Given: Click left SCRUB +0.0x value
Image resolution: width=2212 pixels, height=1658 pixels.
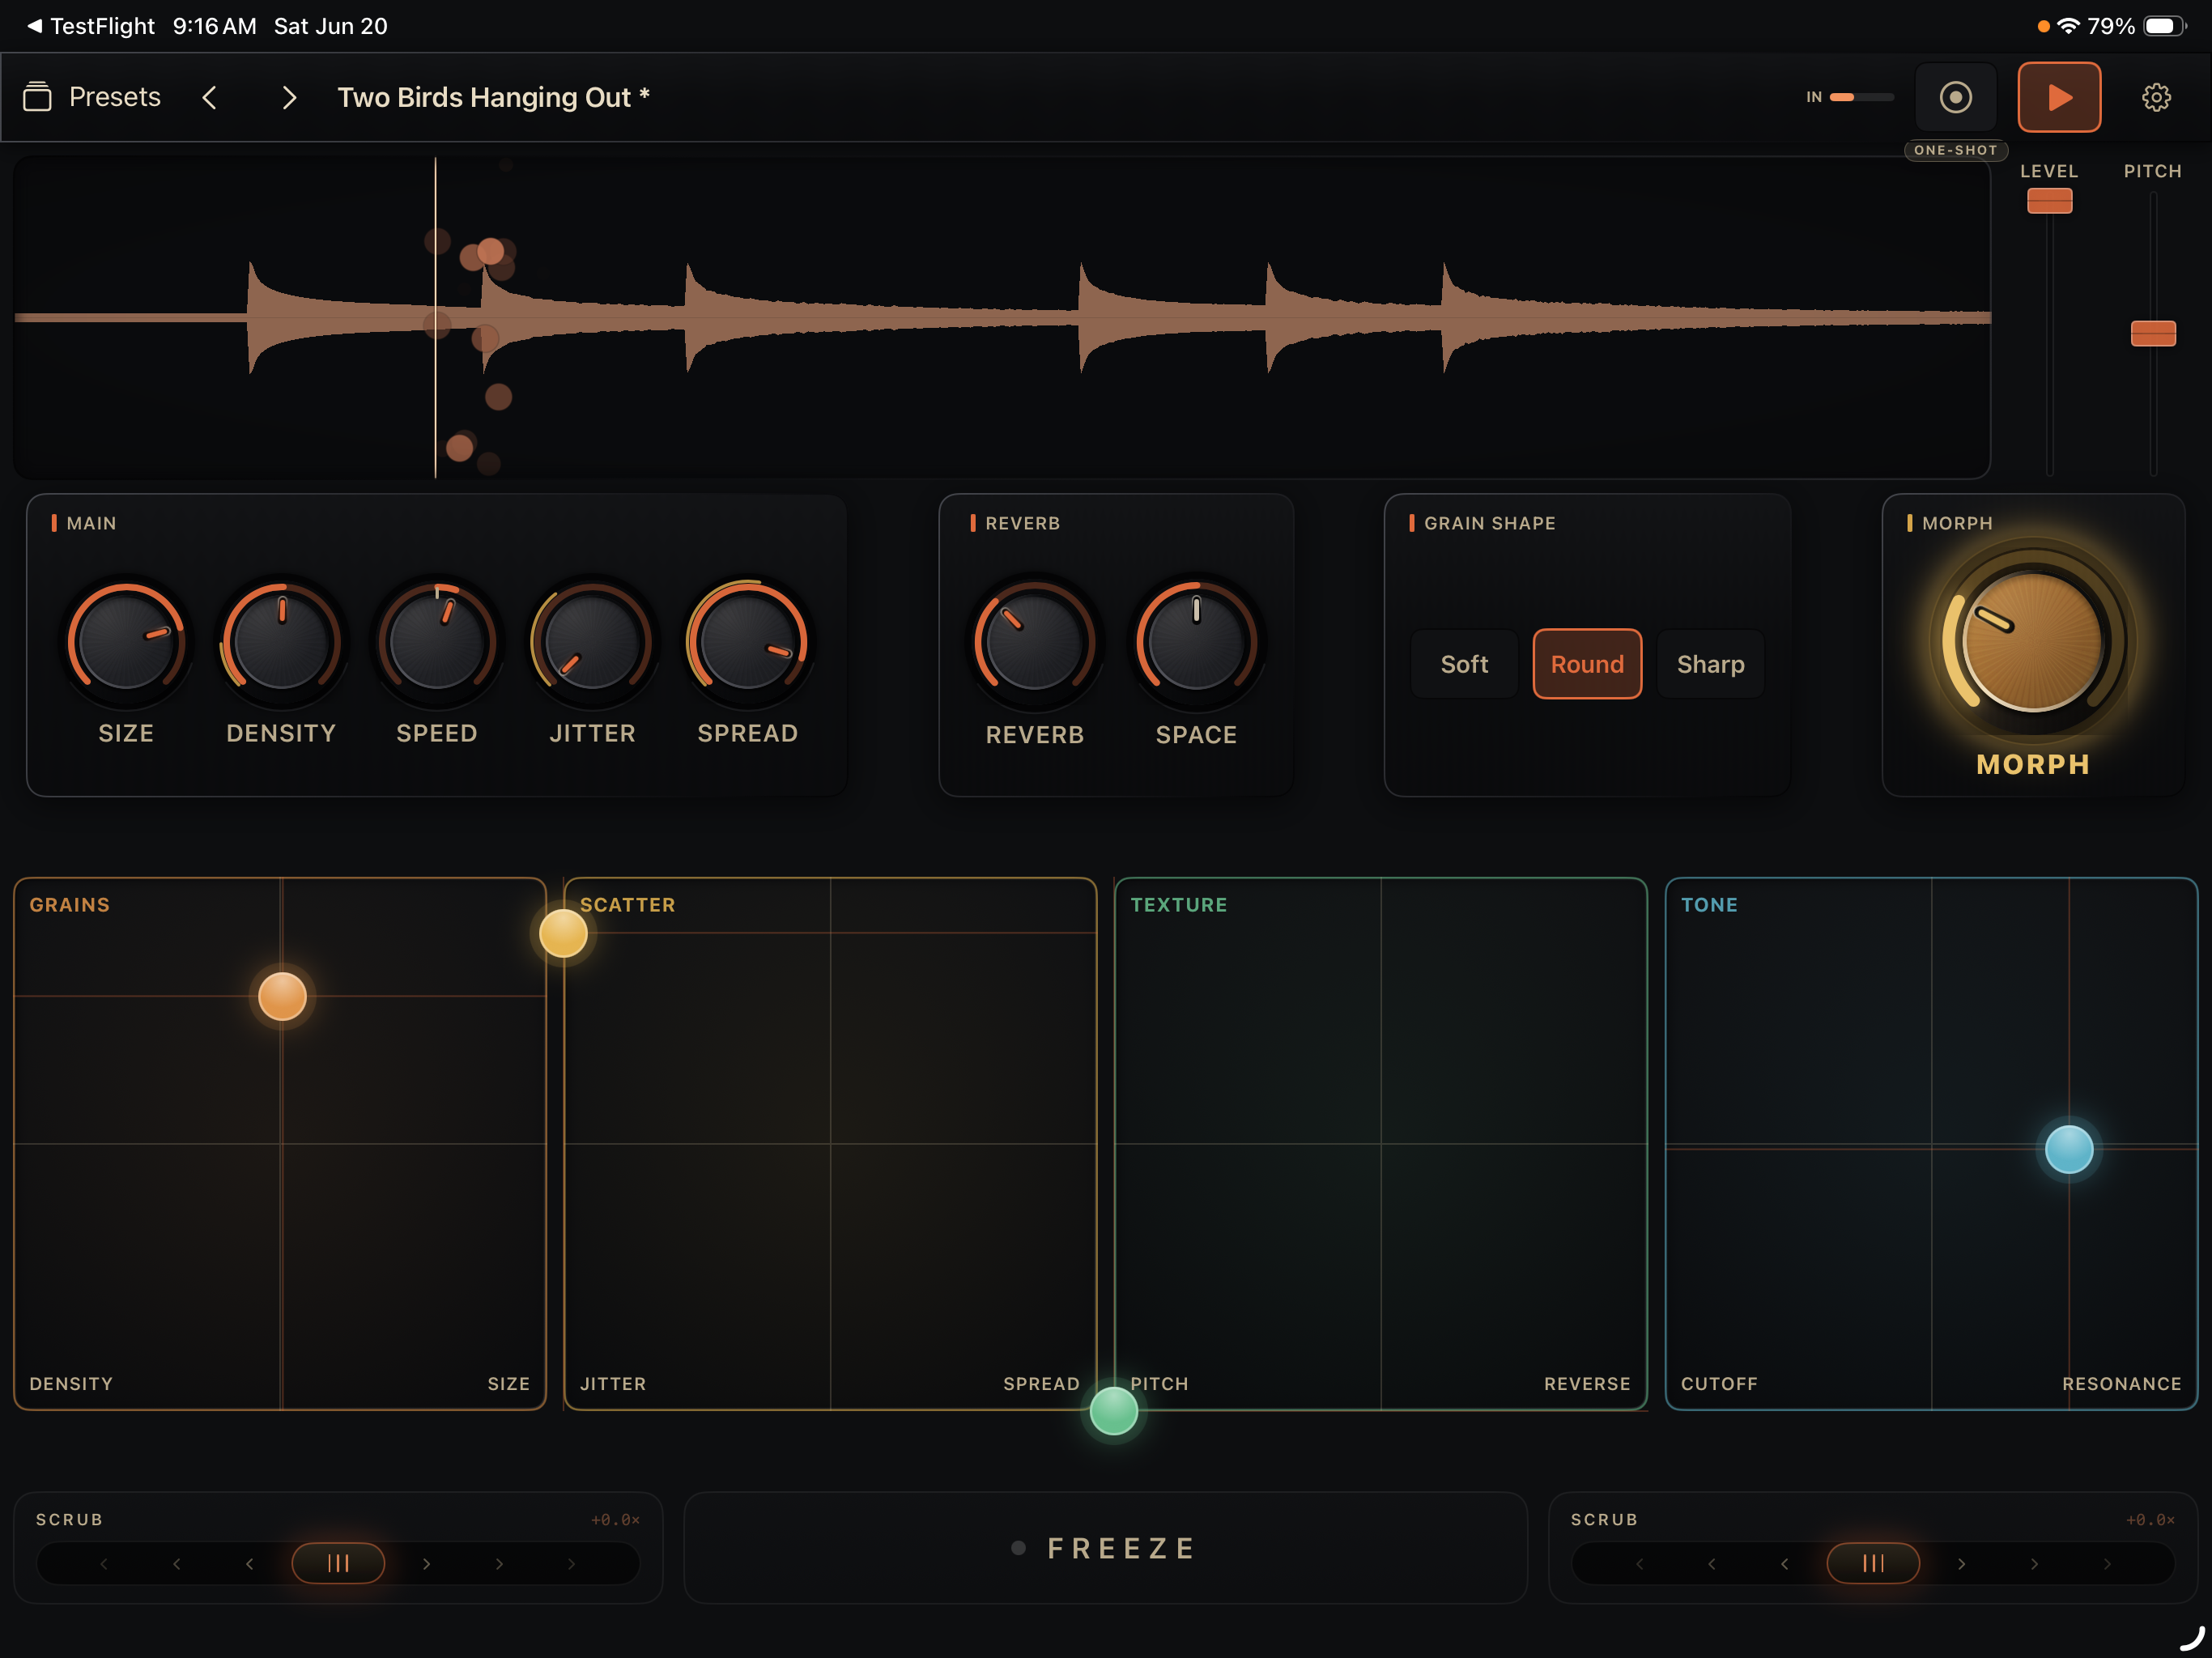Looking at the screenshot, I should coord(615,1520).
